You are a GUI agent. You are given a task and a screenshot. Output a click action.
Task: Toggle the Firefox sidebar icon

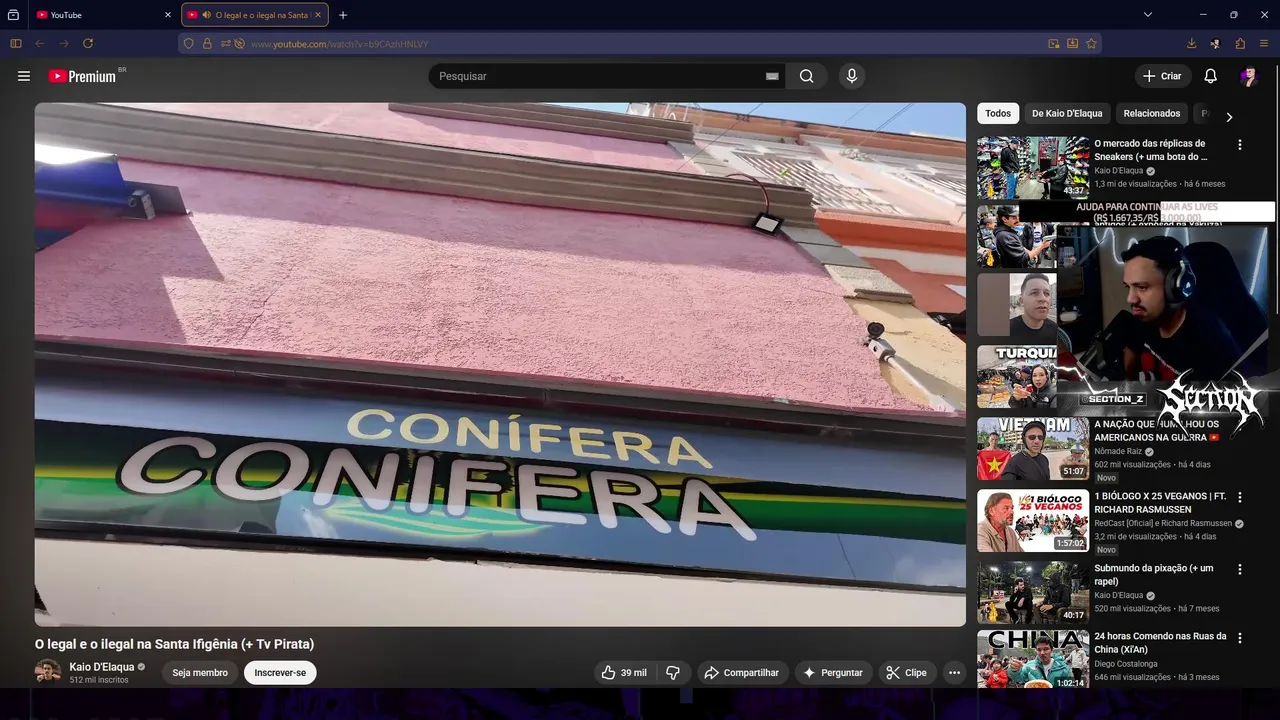15,44
